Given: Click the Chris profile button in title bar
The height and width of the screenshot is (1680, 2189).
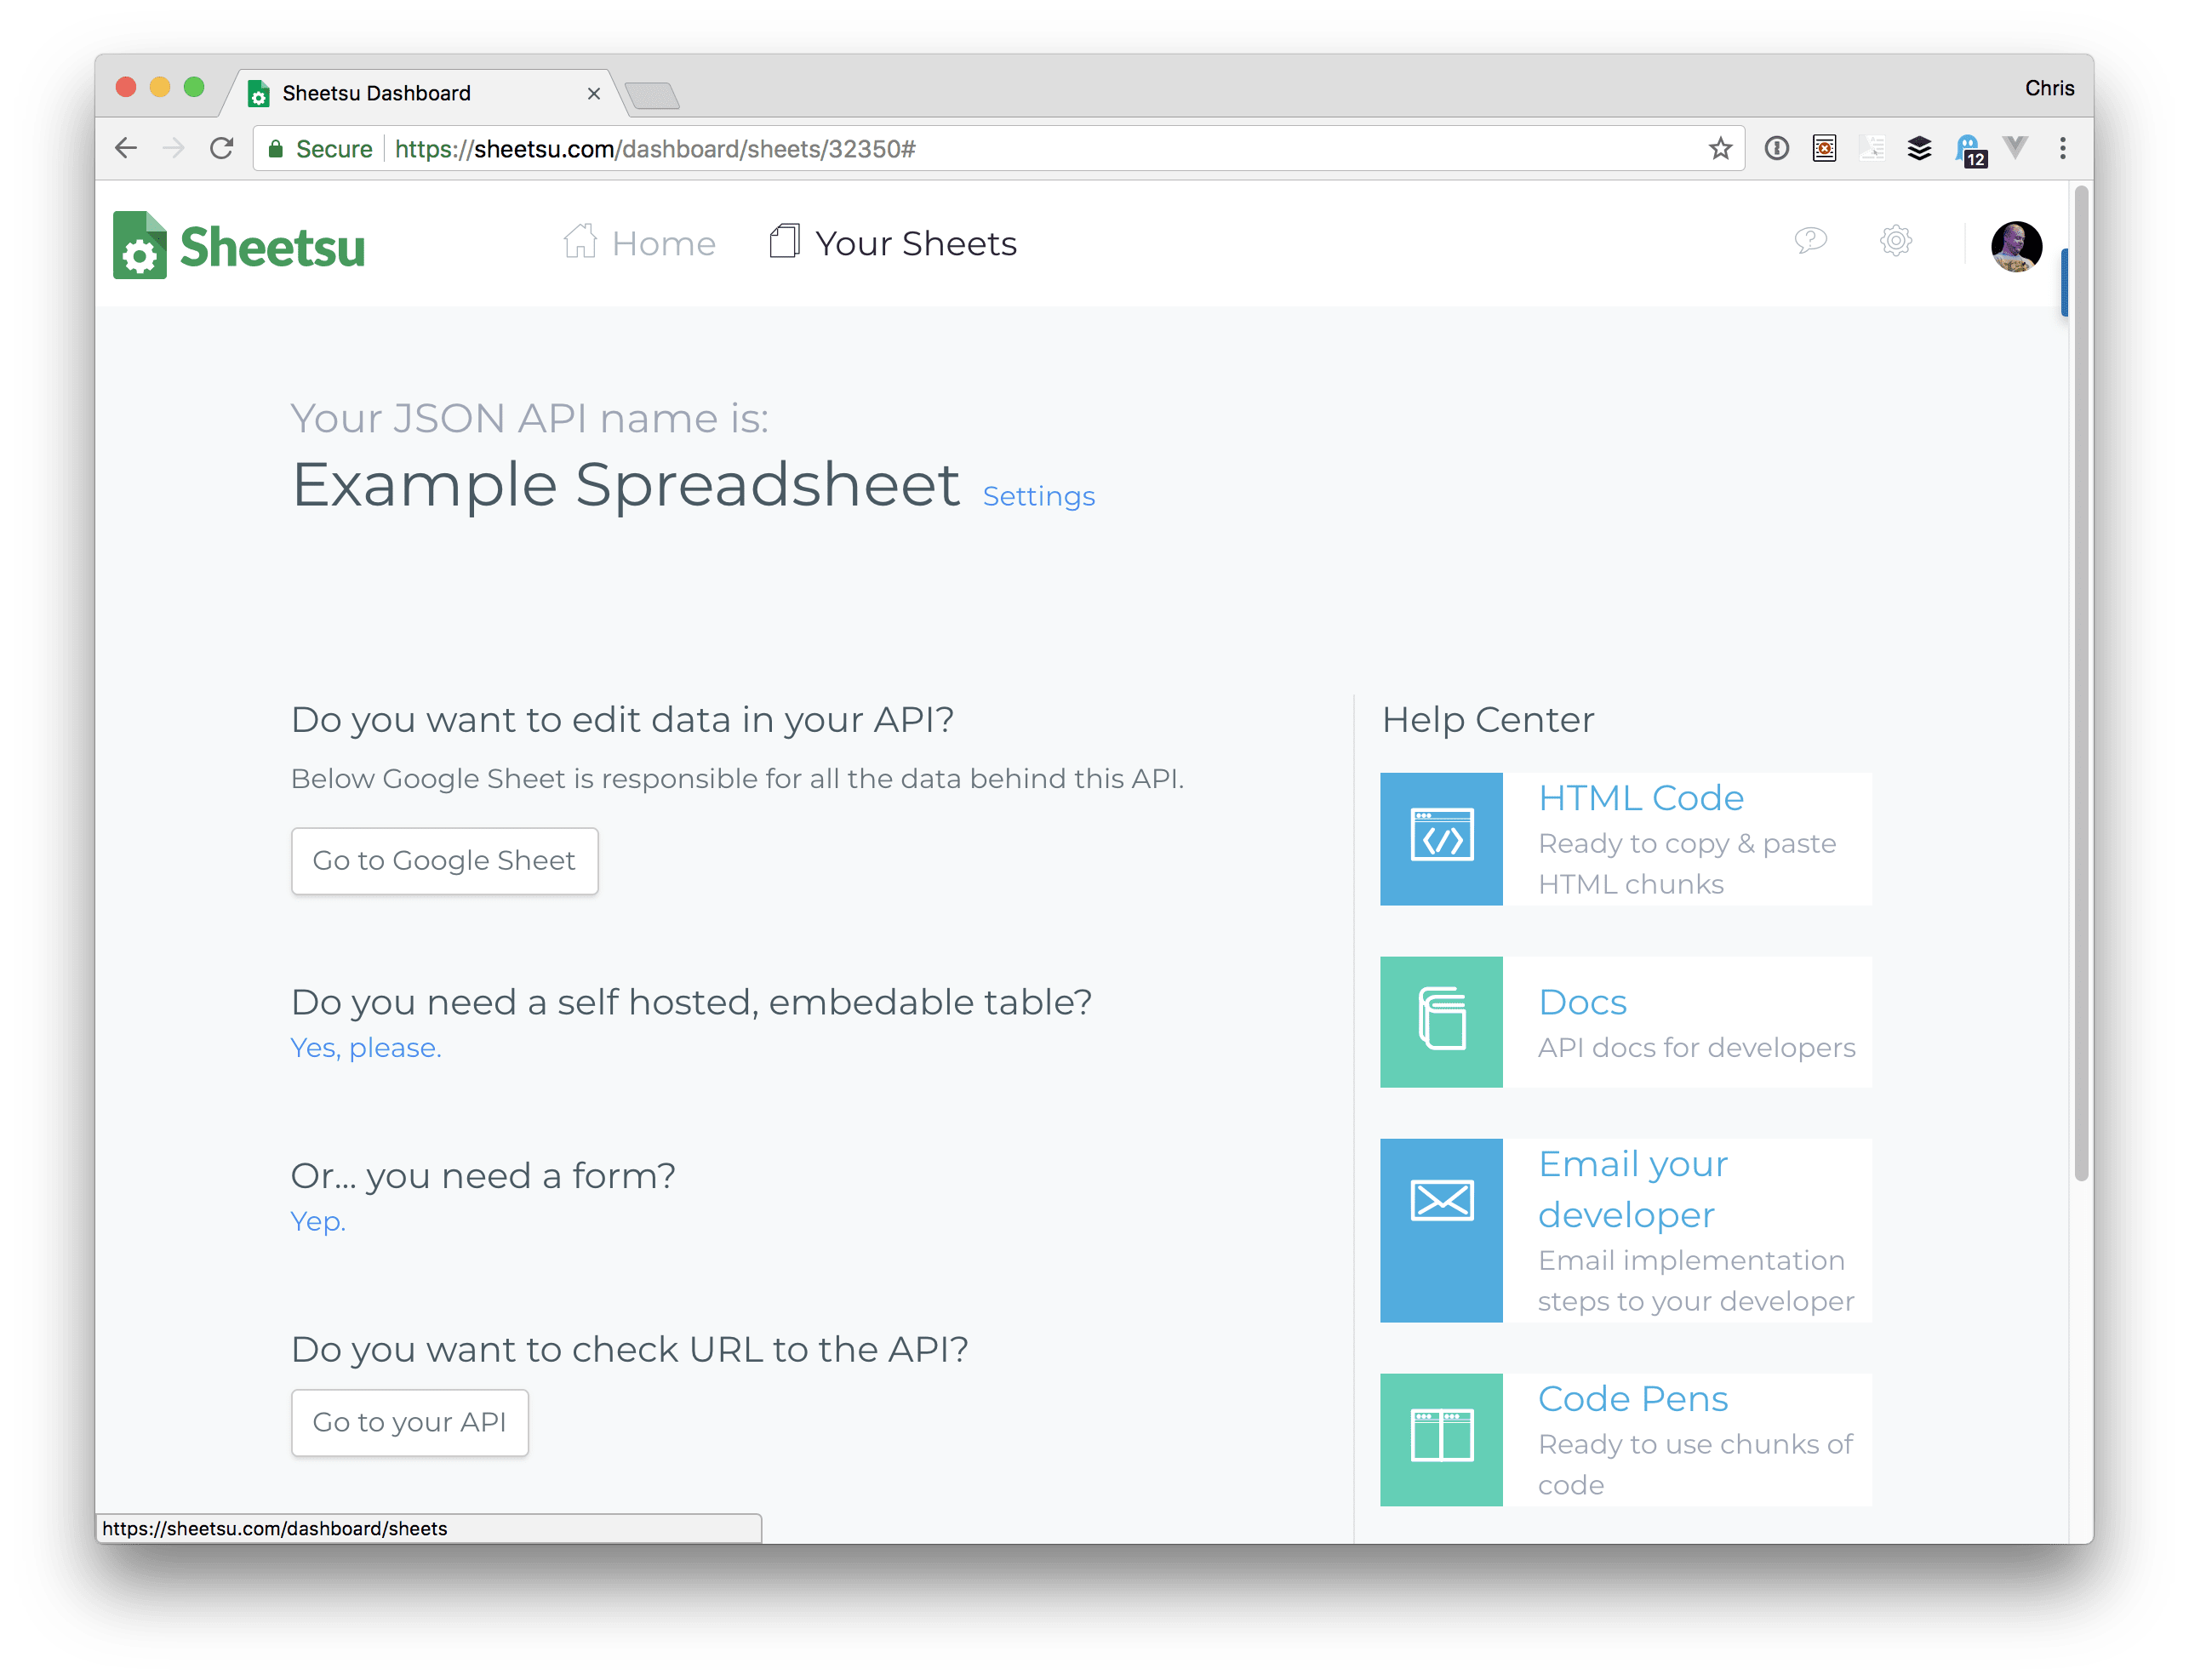Looking at the screenshot, I should [2049, 88].
